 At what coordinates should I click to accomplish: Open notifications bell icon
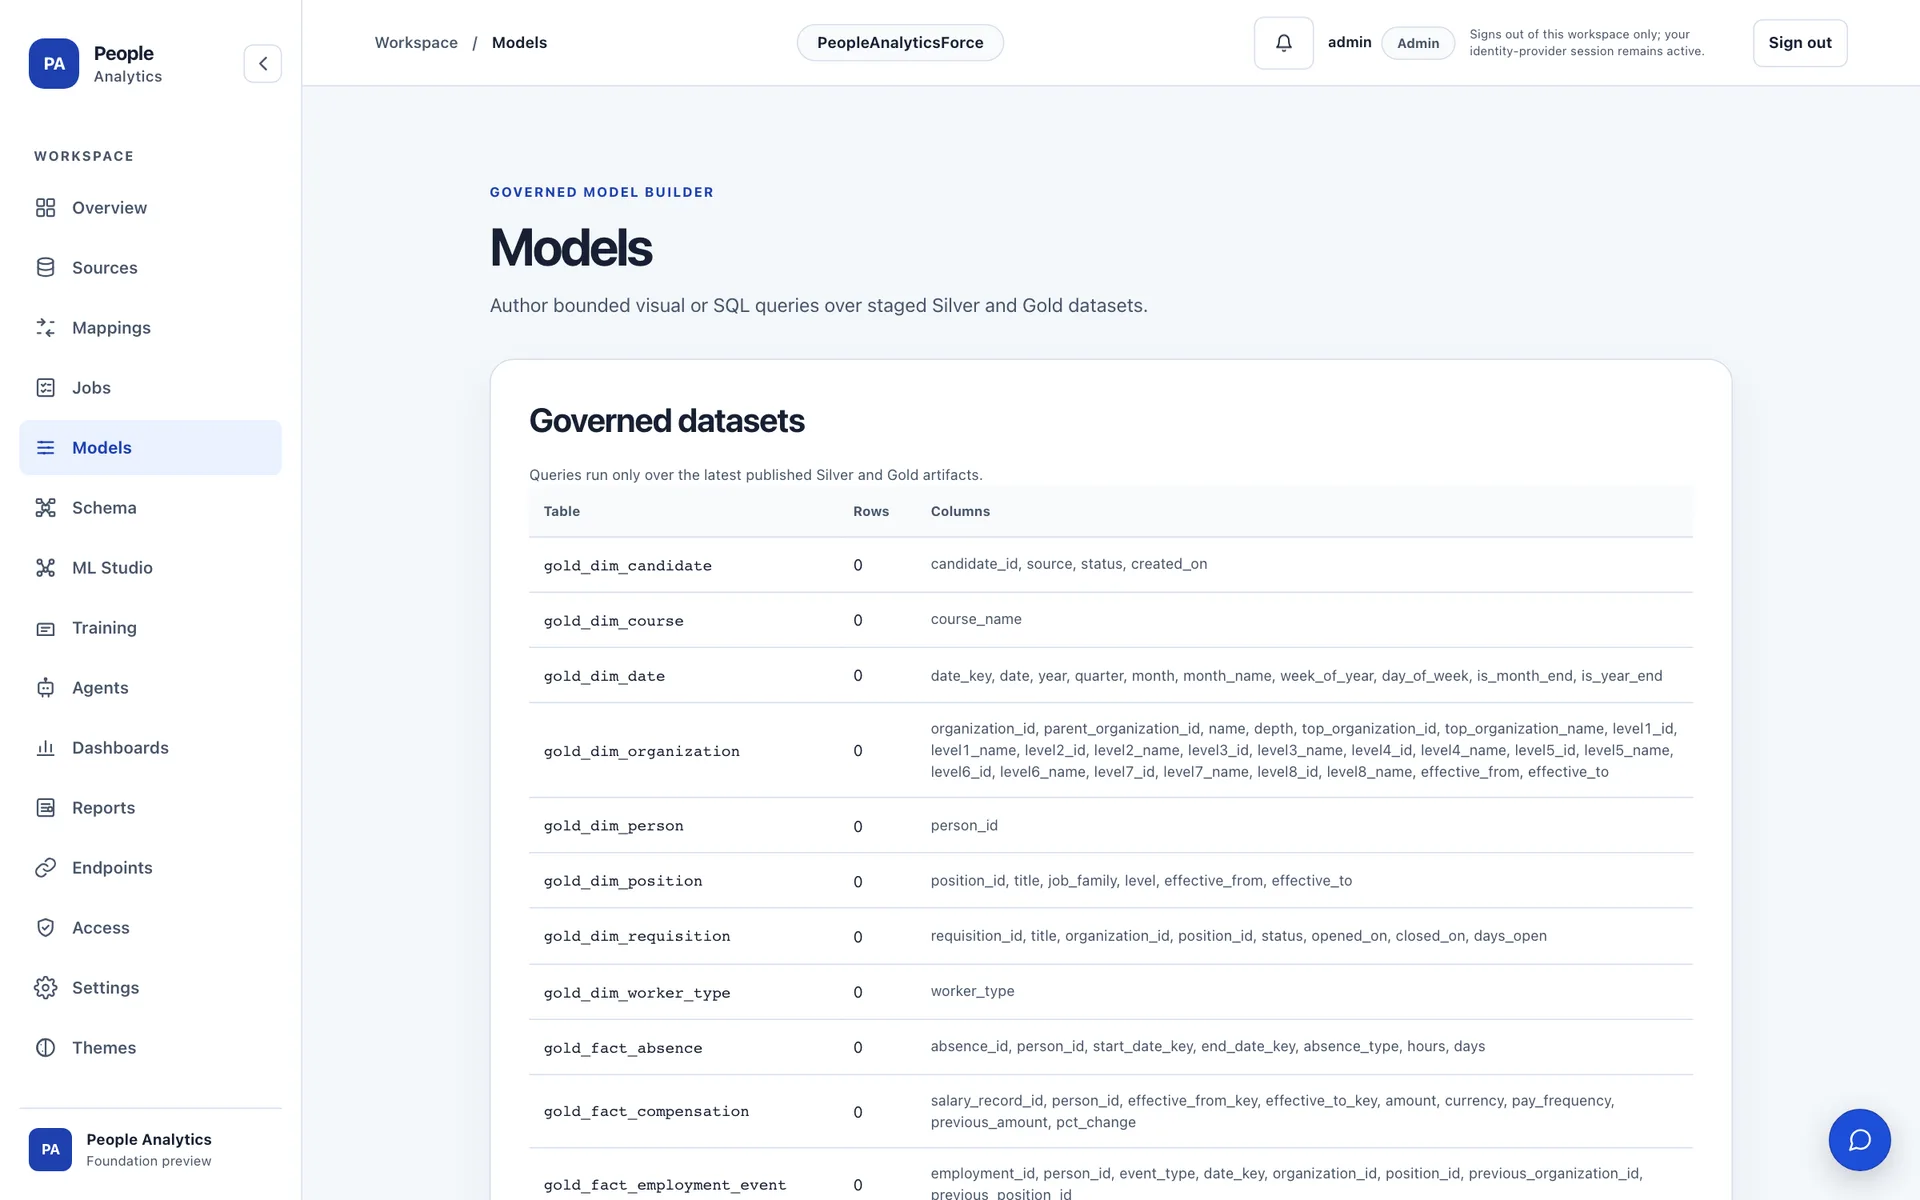[1283, 43]
